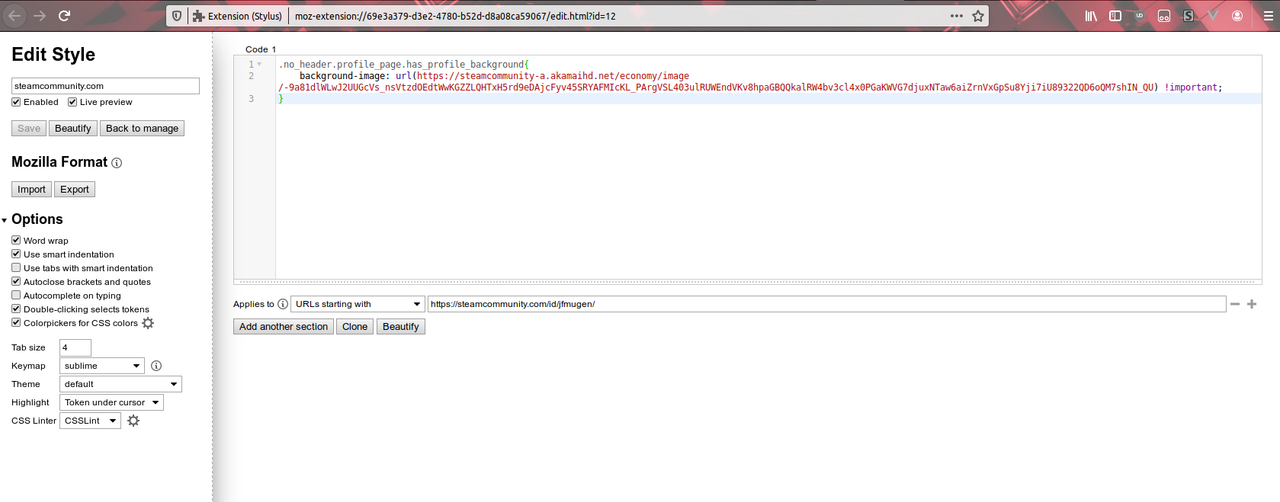
Task: Bookmark this page with the star icon
Action: tap(978, 16)
